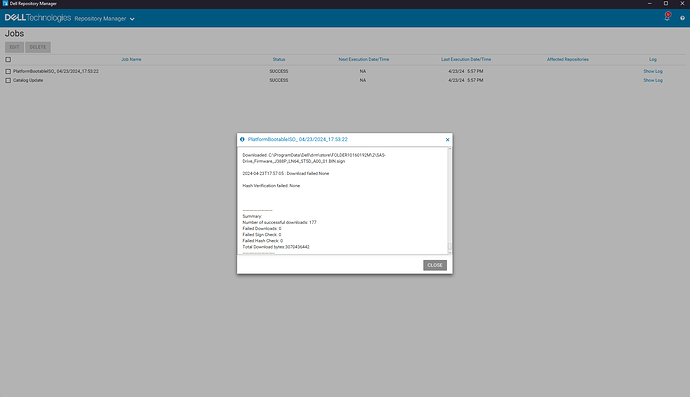The width and height of the screenshot is (690, 397).
Task: Click the info icon in dialog title
Action: 242,139
